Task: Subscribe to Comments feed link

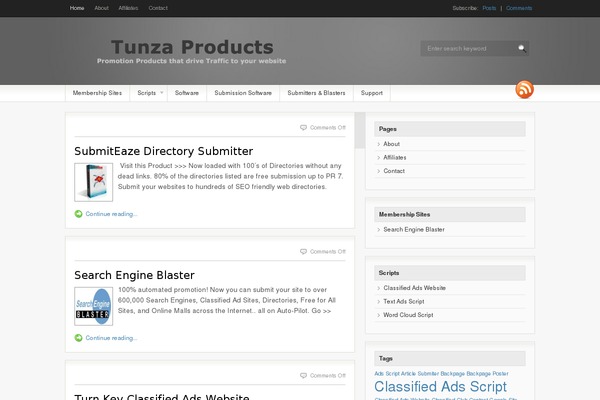Action: [x=519, y=8]
